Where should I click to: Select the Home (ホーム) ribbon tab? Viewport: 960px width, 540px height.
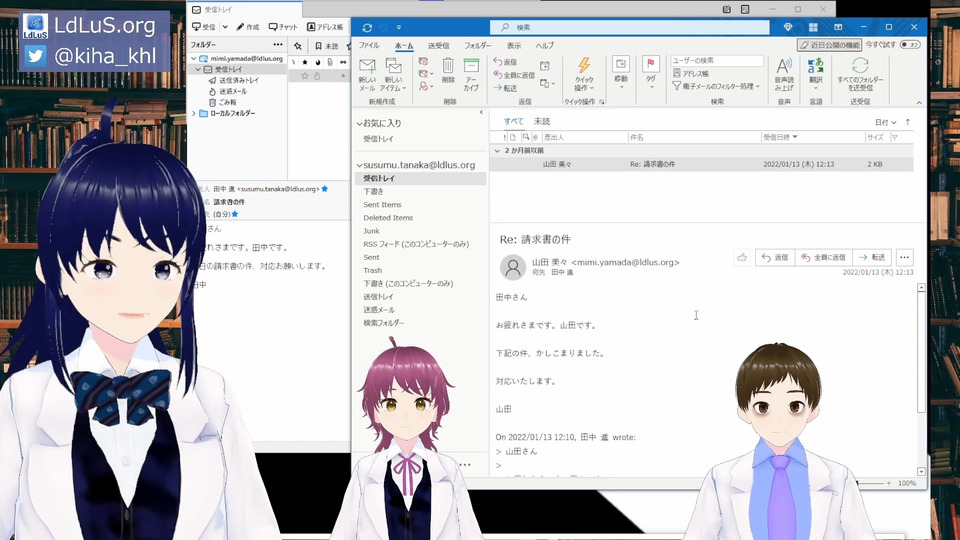pyautogui.click(x=404, y=46)
